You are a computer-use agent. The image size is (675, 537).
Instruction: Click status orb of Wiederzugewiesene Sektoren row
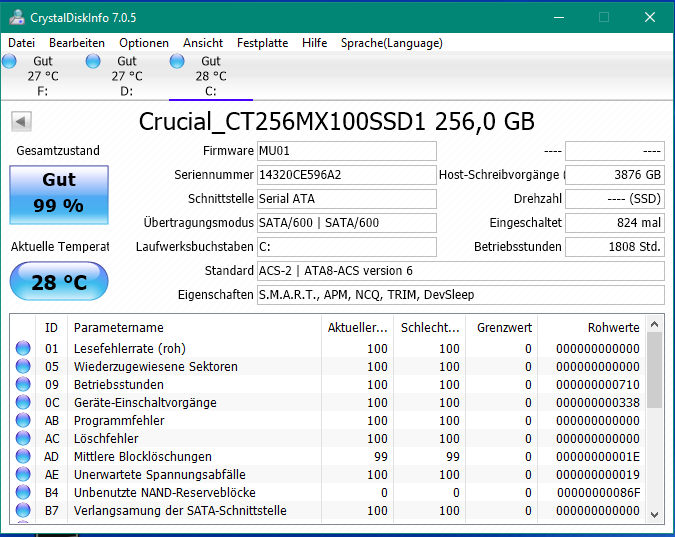23,366
